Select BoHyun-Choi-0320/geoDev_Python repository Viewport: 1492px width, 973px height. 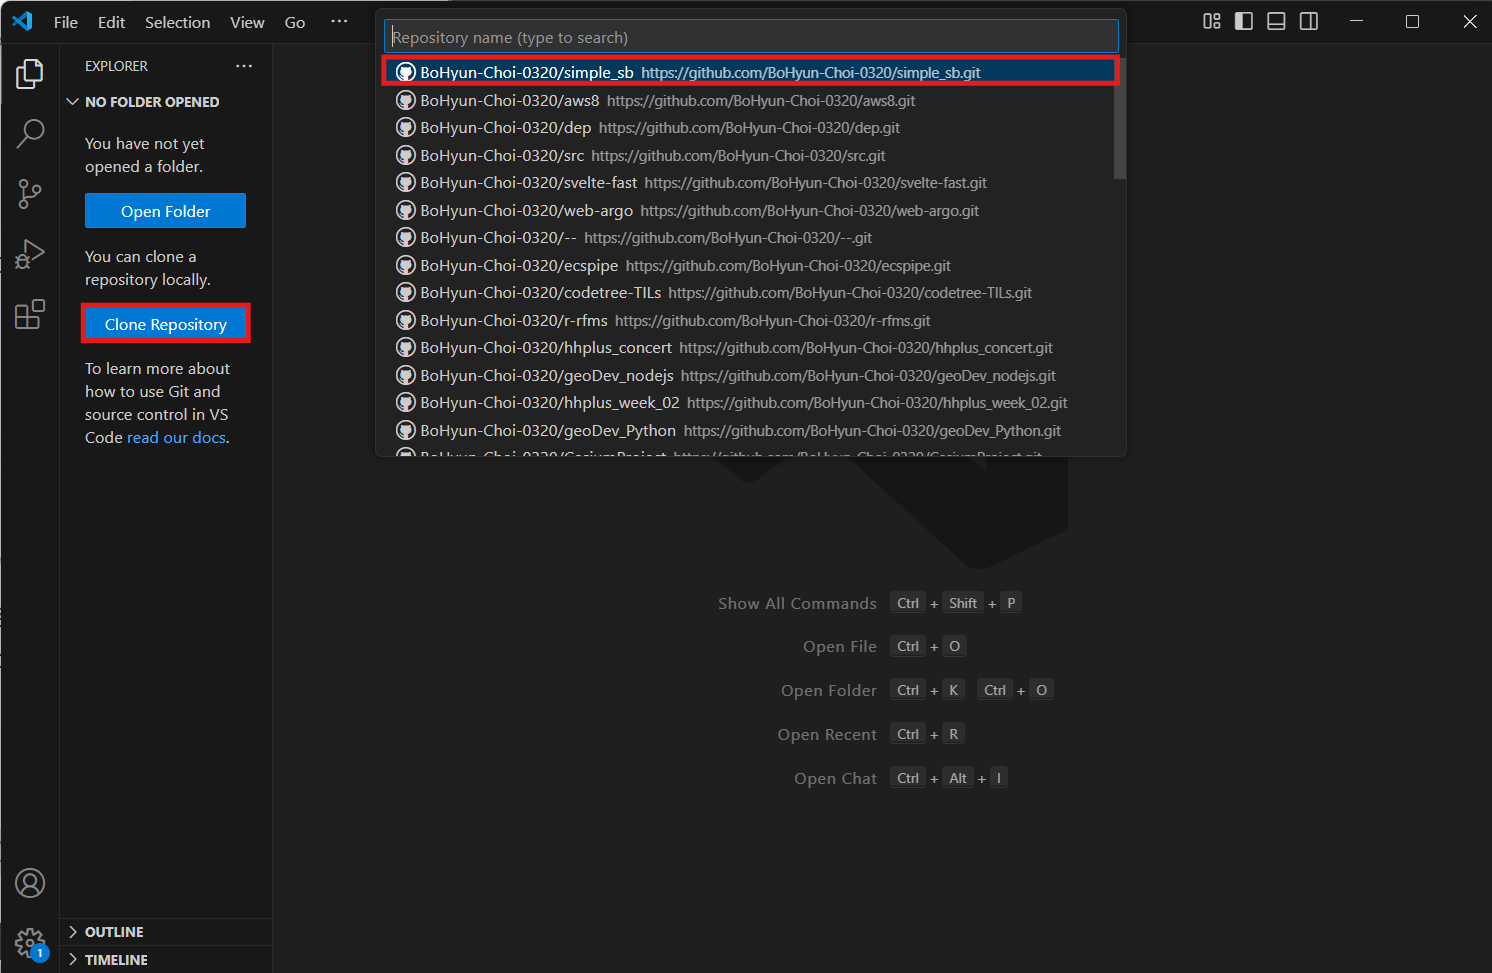[749, 430]
